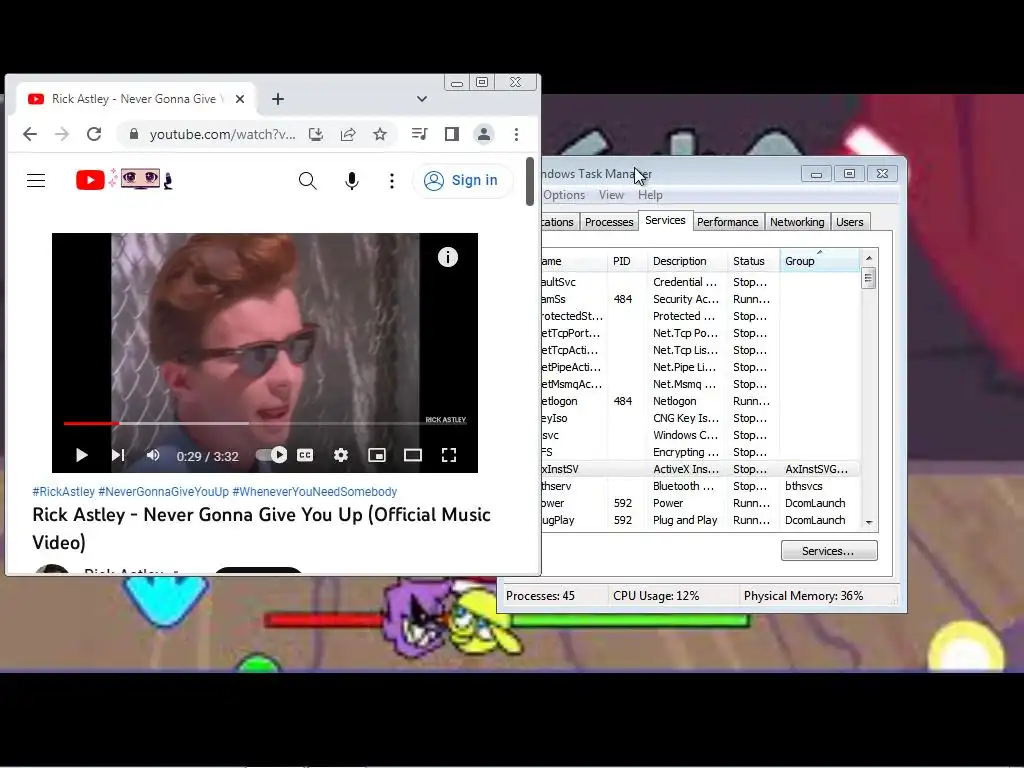Open a new Chrome tab

tap(278, 99)
